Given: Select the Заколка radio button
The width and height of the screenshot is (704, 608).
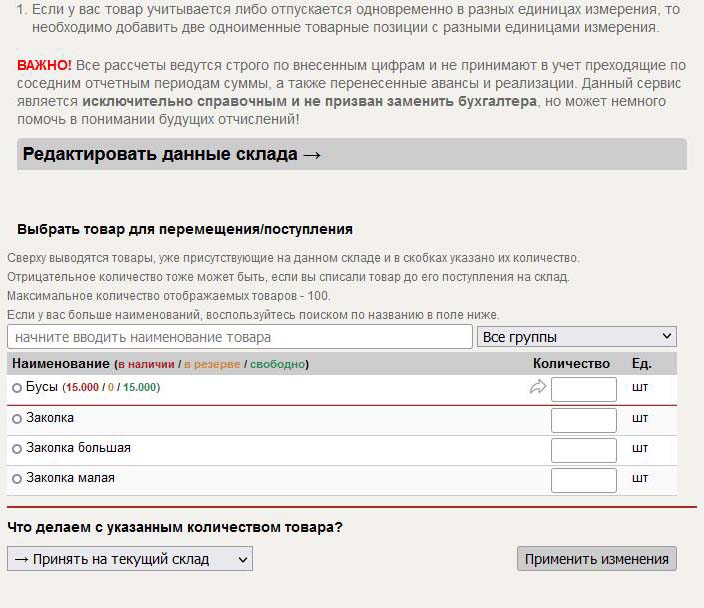Looking at the screenshot, I should coord(17,419).
